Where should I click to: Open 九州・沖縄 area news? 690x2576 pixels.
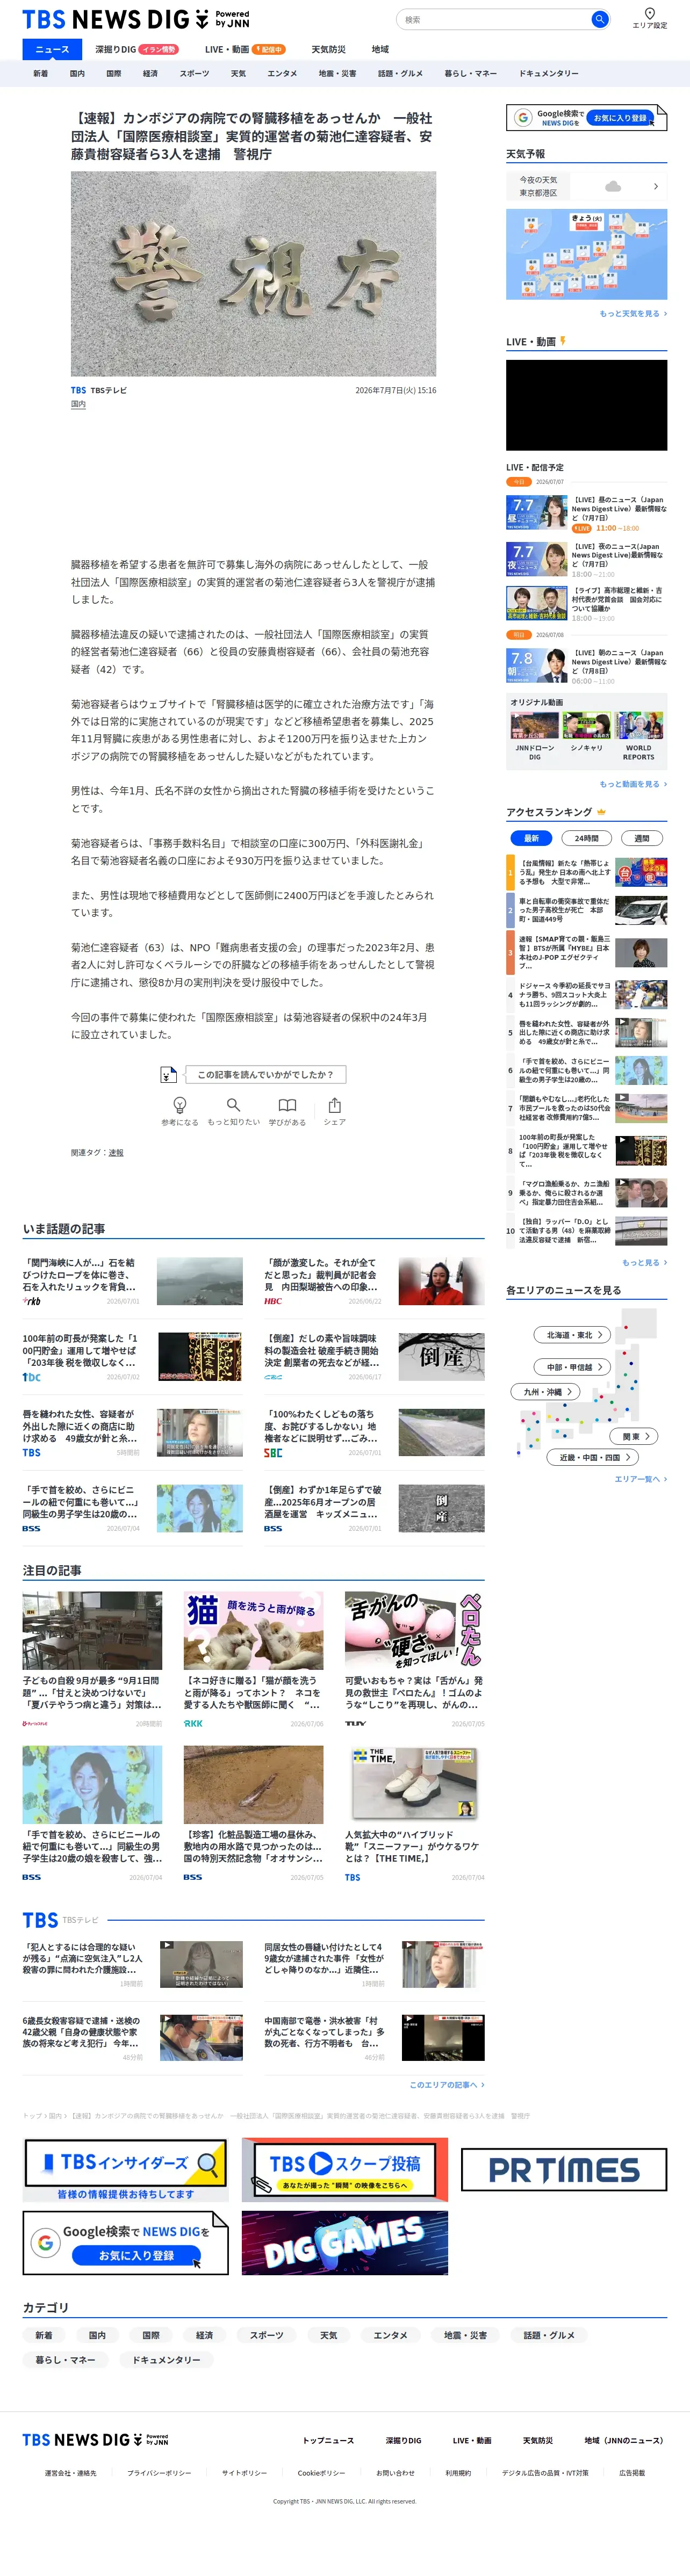(546, 1391)
